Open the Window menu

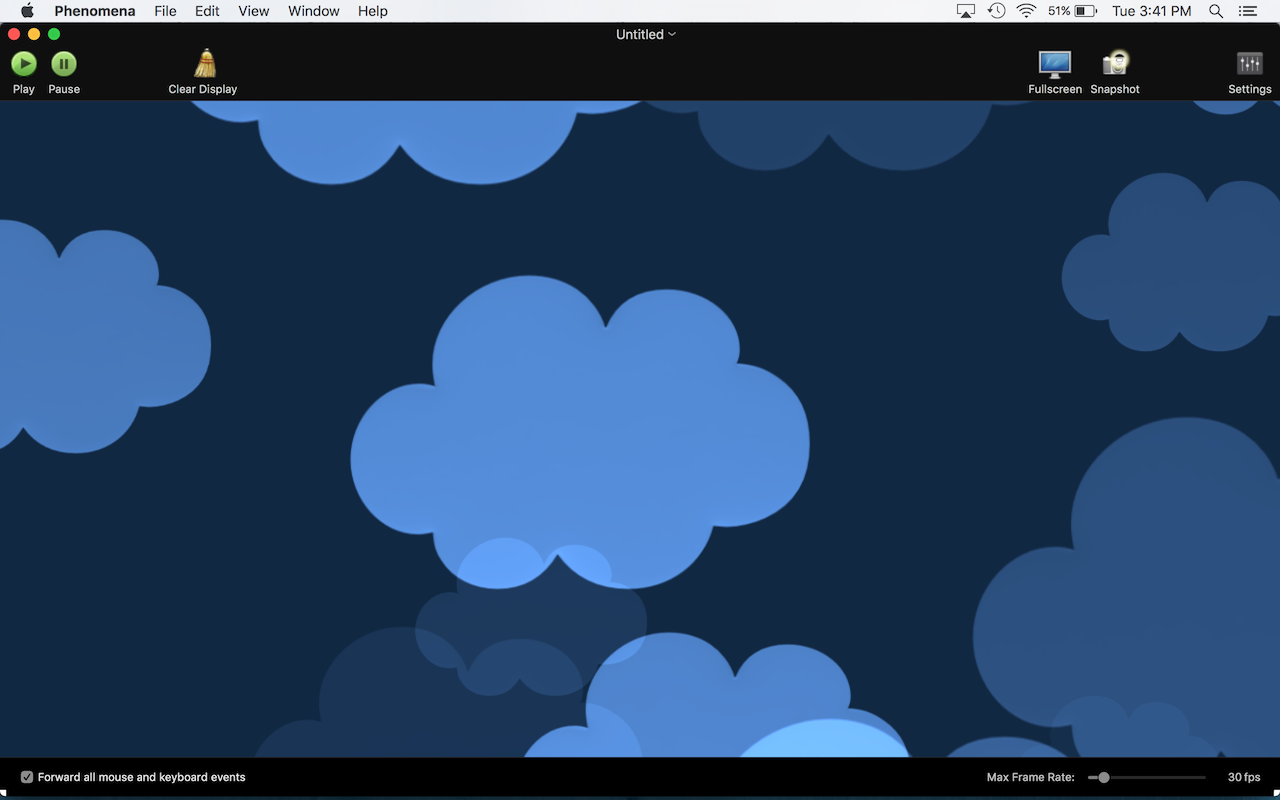point(314,11)
